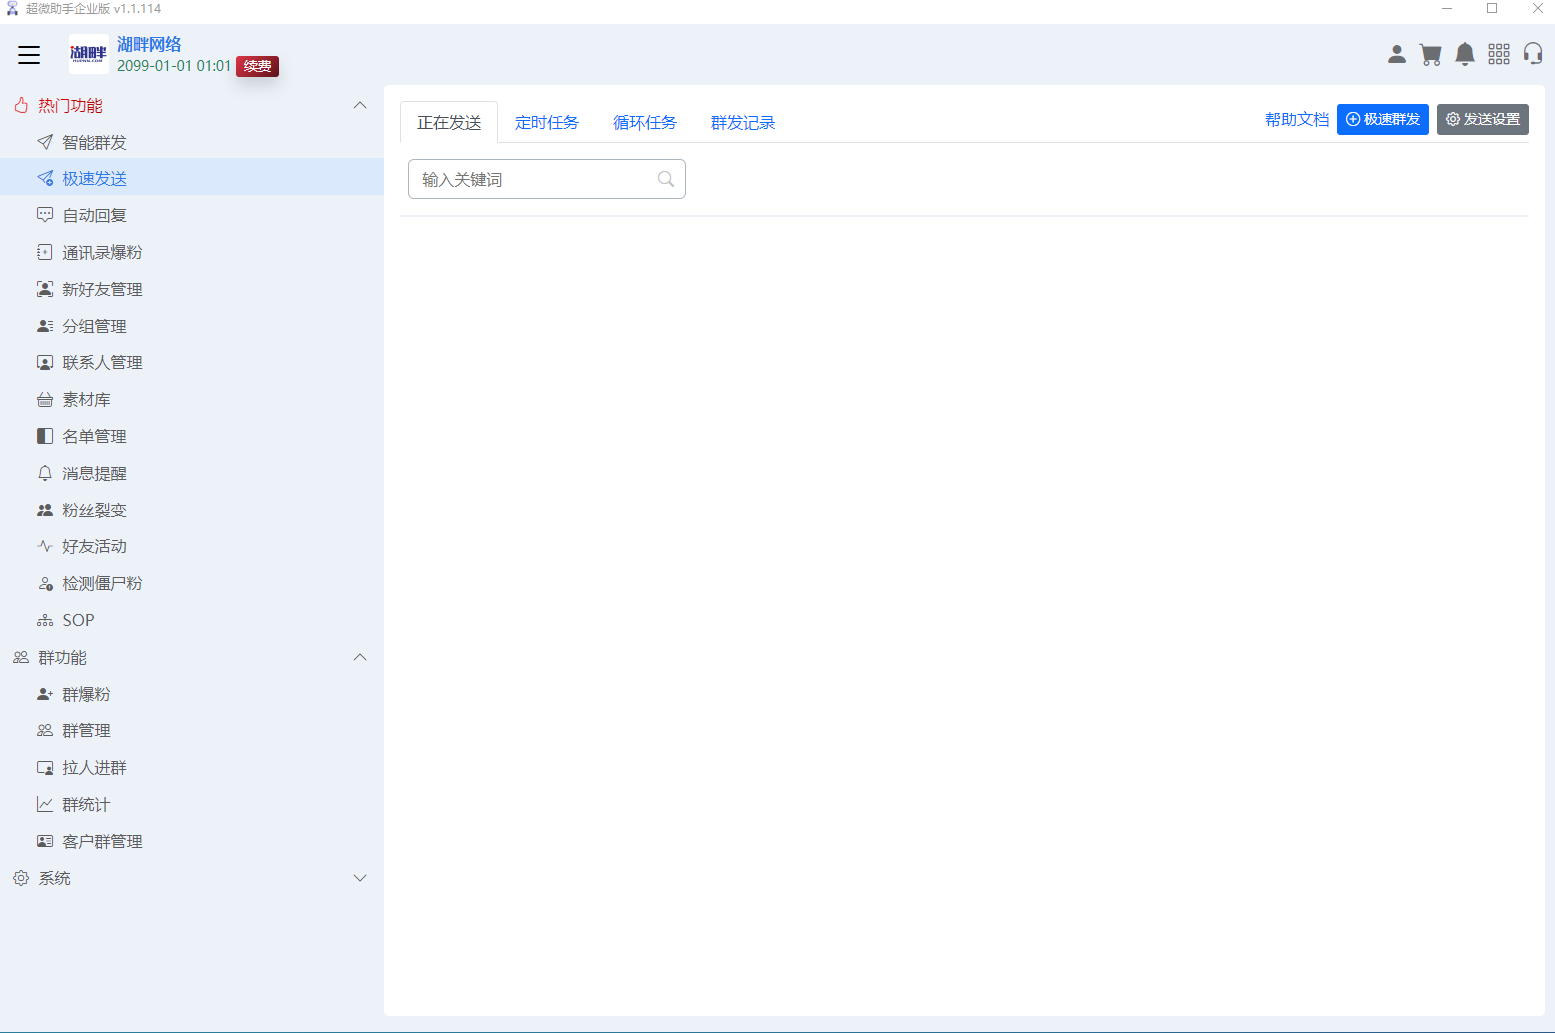Expand the 系统 section
Screen dimensions: 1555x1033
[360, 878]
